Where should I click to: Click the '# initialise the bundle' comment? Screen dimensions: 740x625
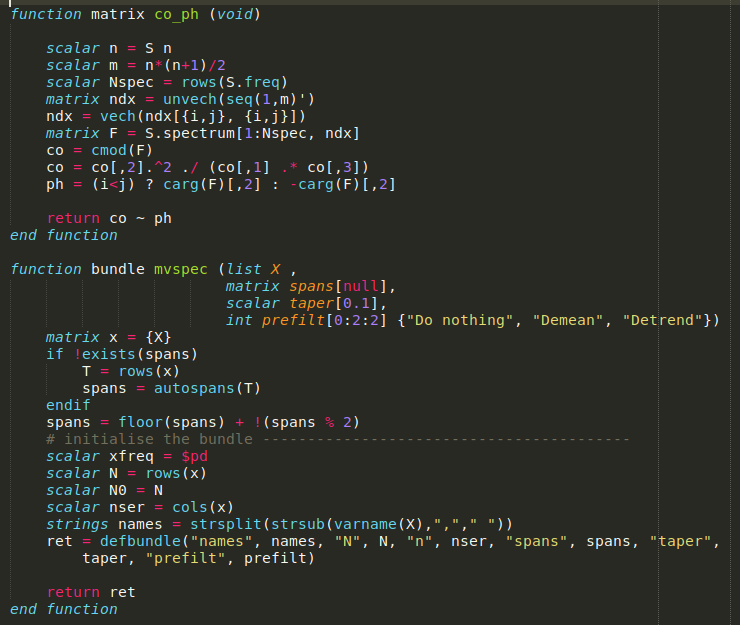[x=149, y=439]
